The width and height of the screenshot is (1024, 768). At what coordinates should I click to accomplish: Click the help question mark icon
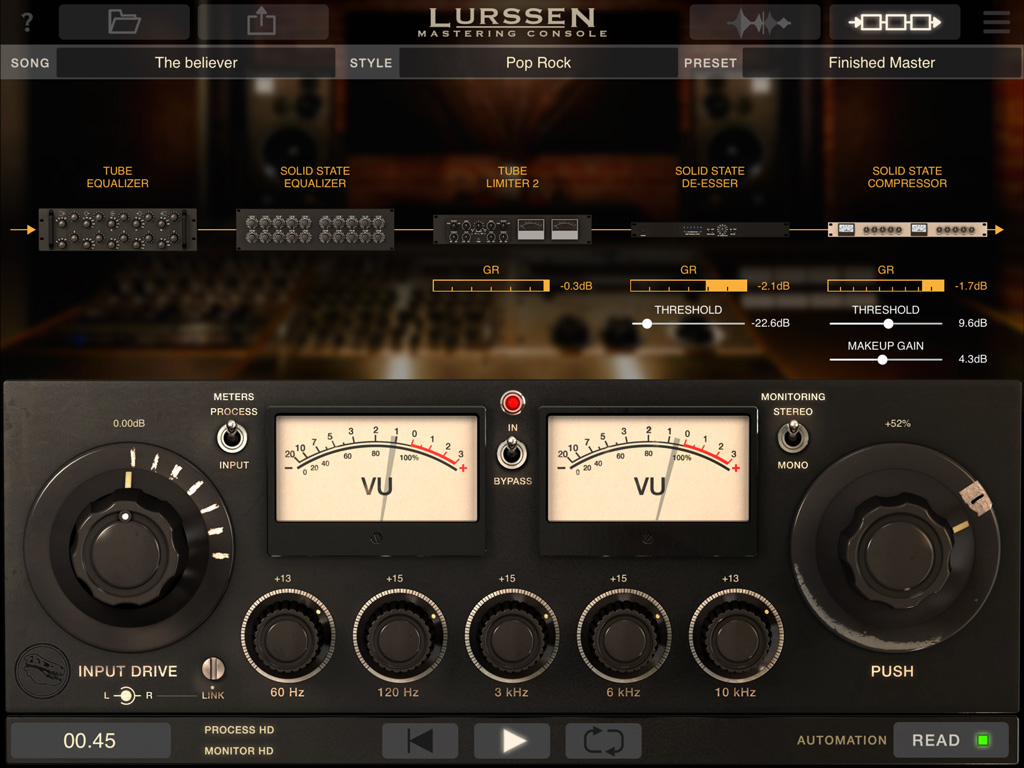(x=27, y=21)
